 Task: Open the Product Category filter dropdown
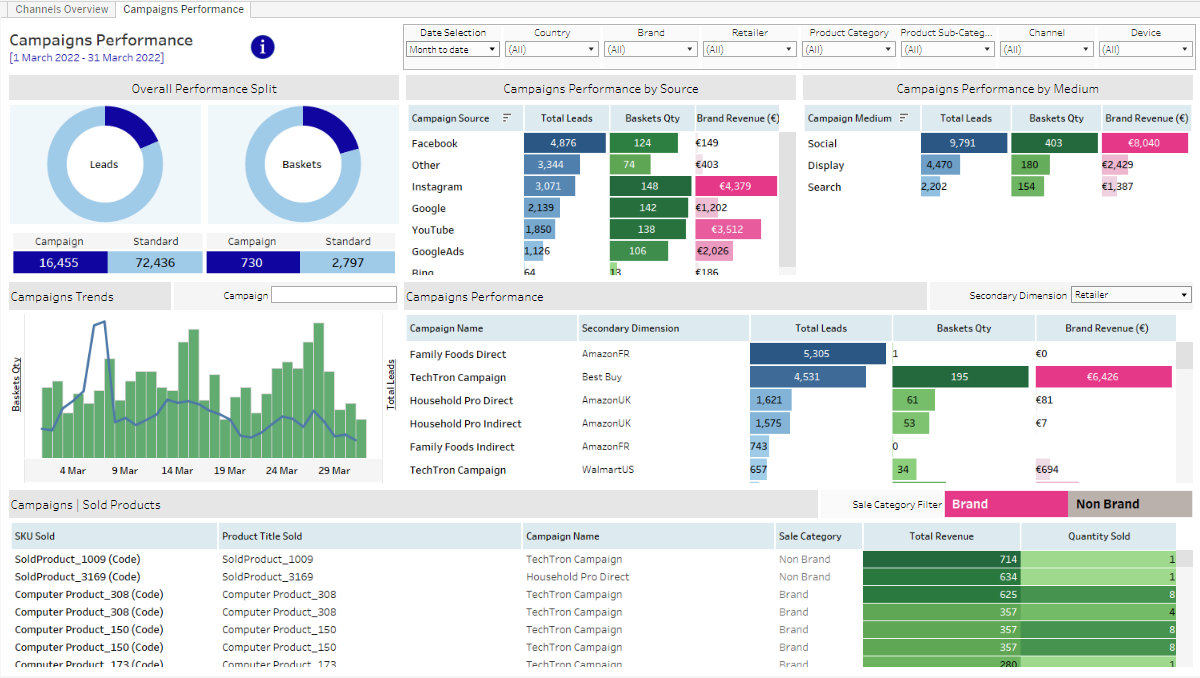[849, 49]
